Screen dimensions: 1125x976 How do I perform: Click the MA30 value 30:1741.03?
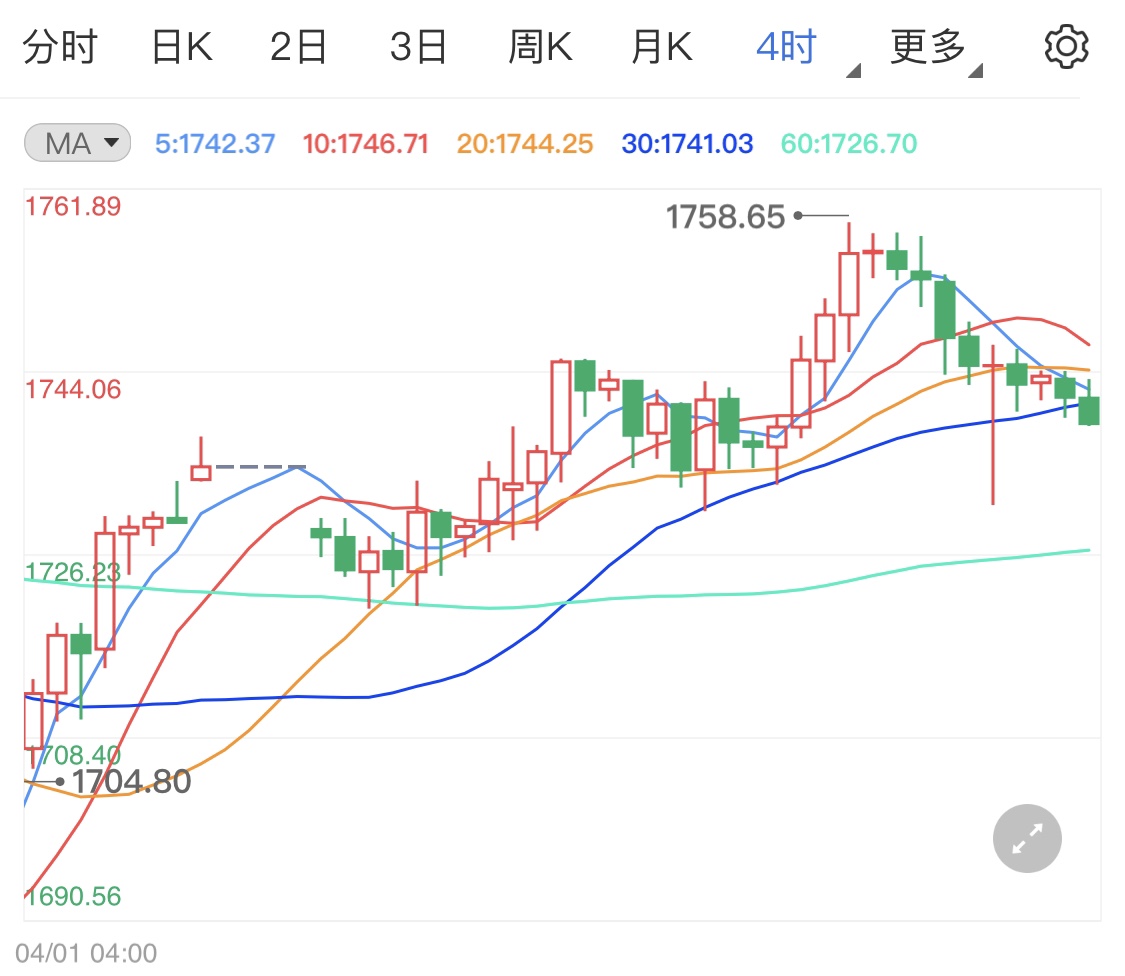[687, 144]
